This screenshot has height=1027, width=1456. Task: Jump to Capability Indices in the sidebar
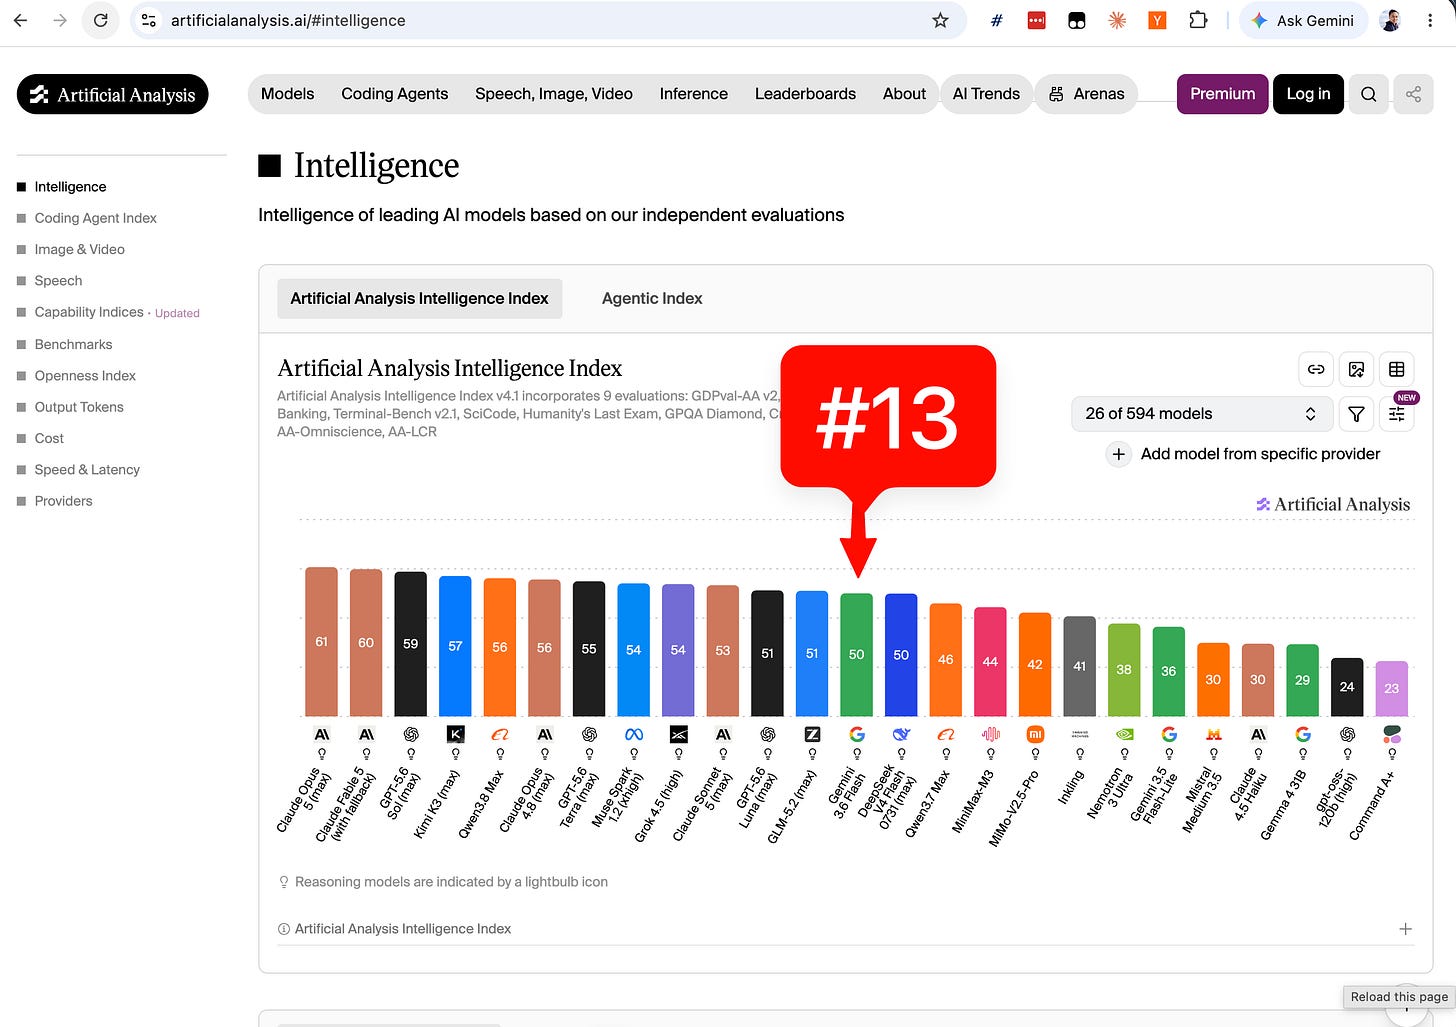click(89, 312)
